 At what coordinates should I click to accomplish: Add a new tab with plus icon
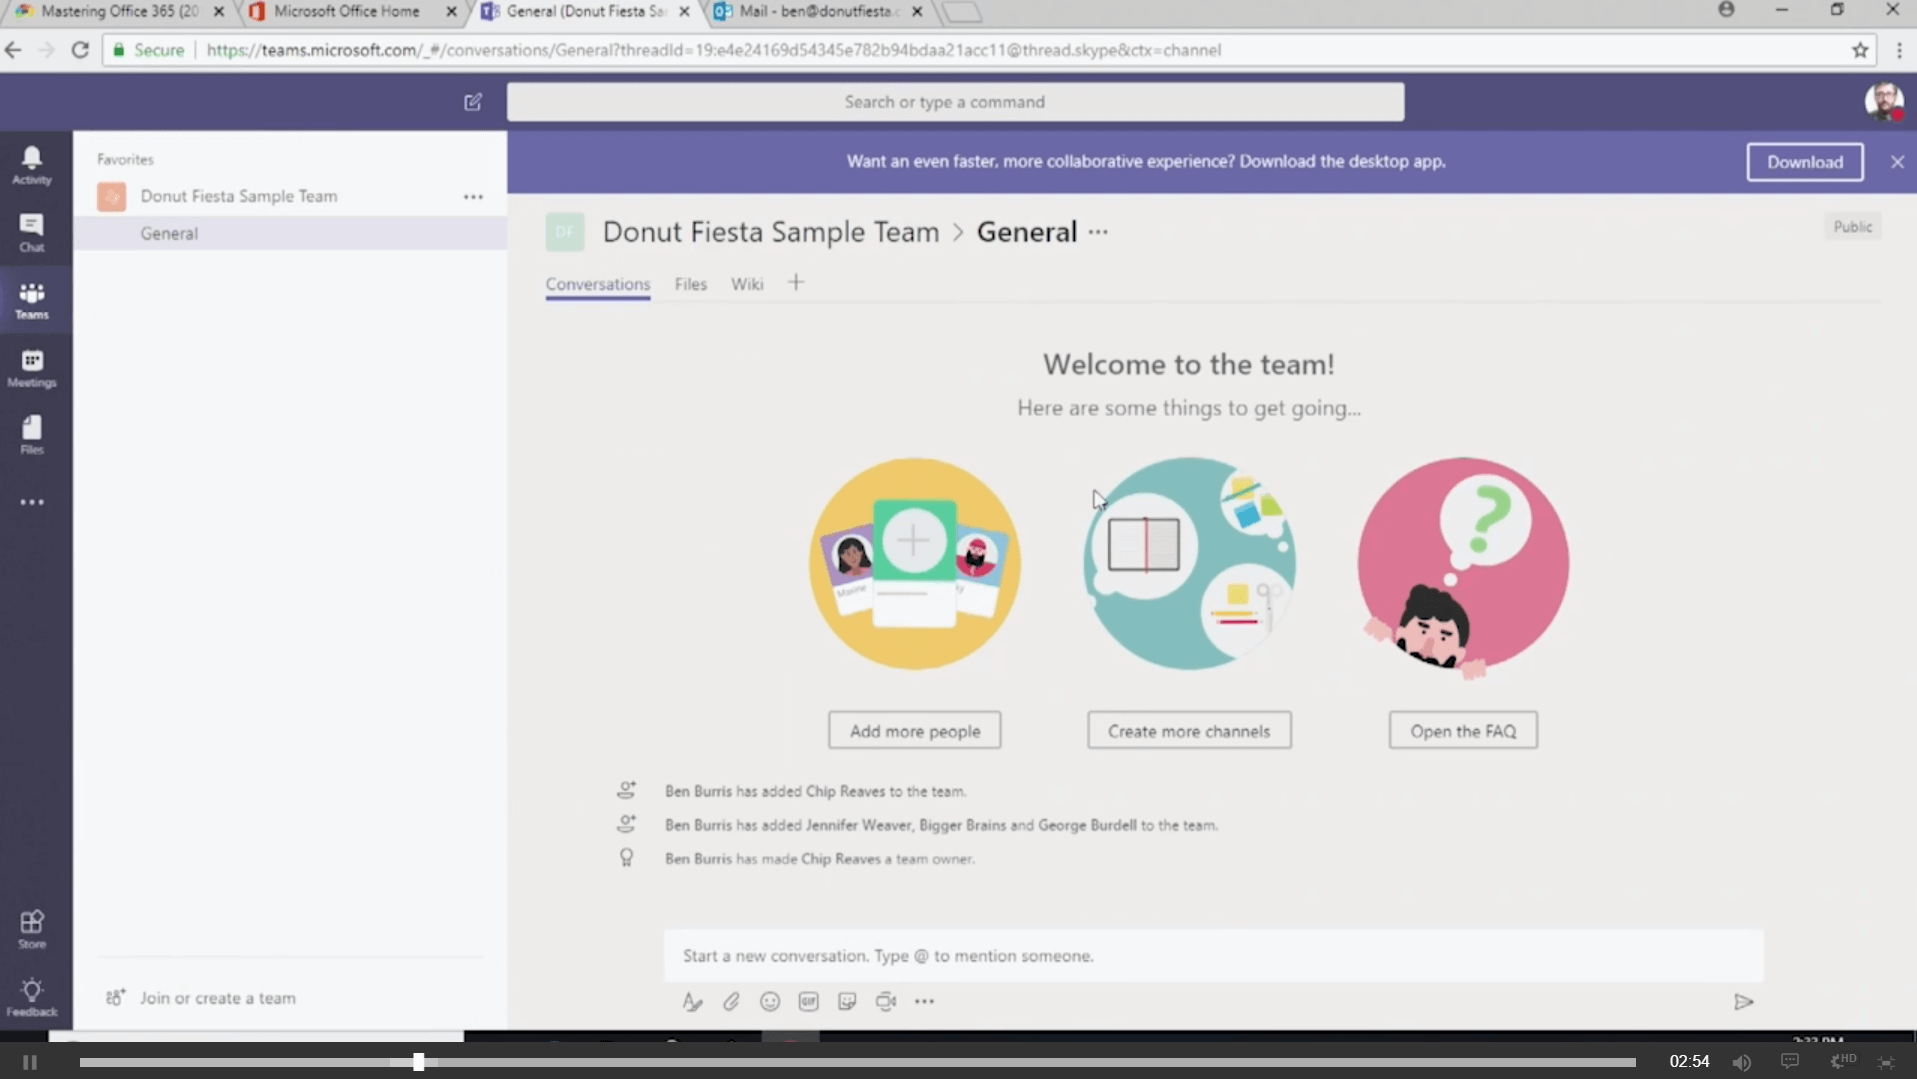coord(796,283)
